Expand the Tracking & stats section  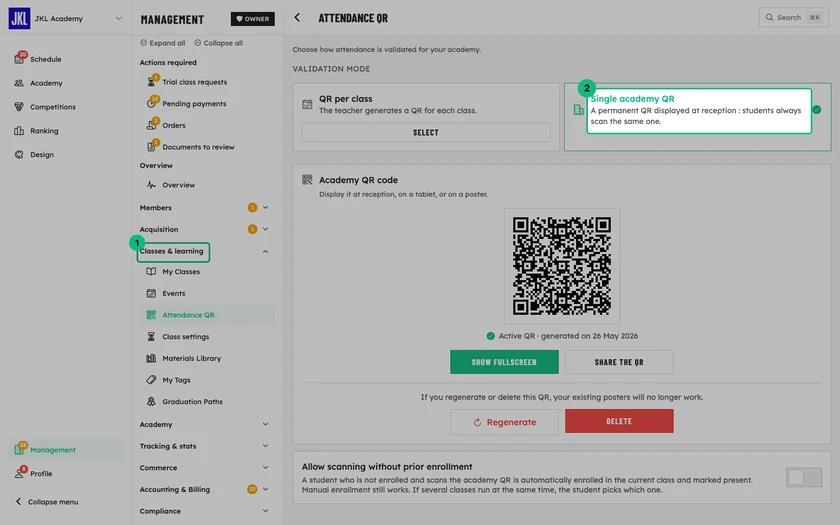(x=265, y=446)
